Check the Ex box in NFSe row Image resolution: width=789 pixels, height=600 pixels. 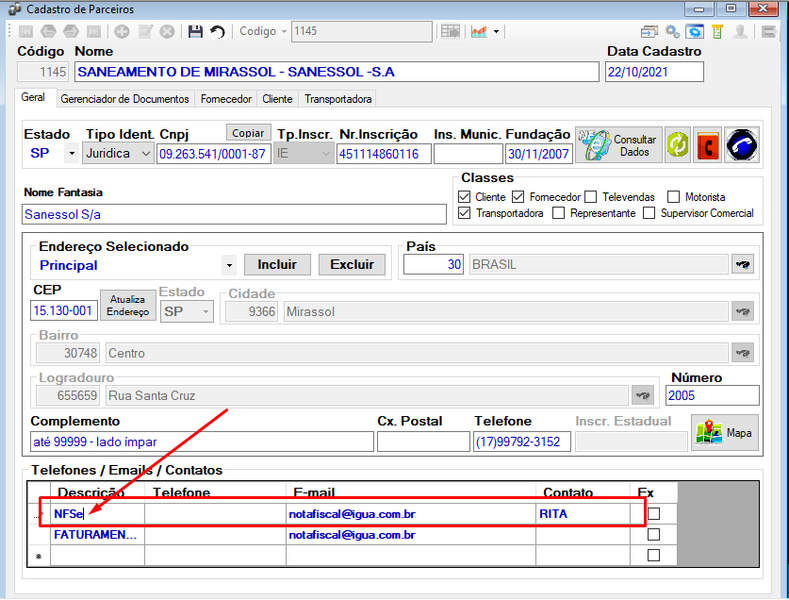(x=654, y=514)
